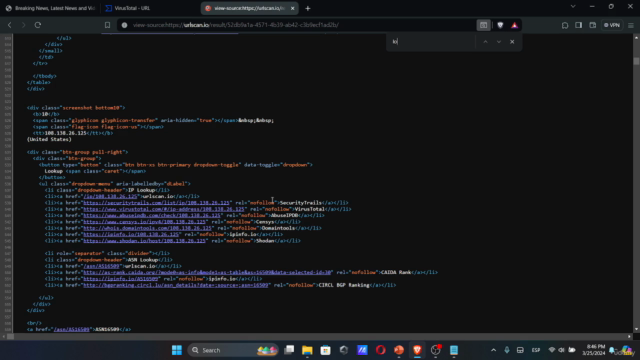Open the reader mode icon in address bar
Screen dimensions: 640x360
tap(483, 25)
